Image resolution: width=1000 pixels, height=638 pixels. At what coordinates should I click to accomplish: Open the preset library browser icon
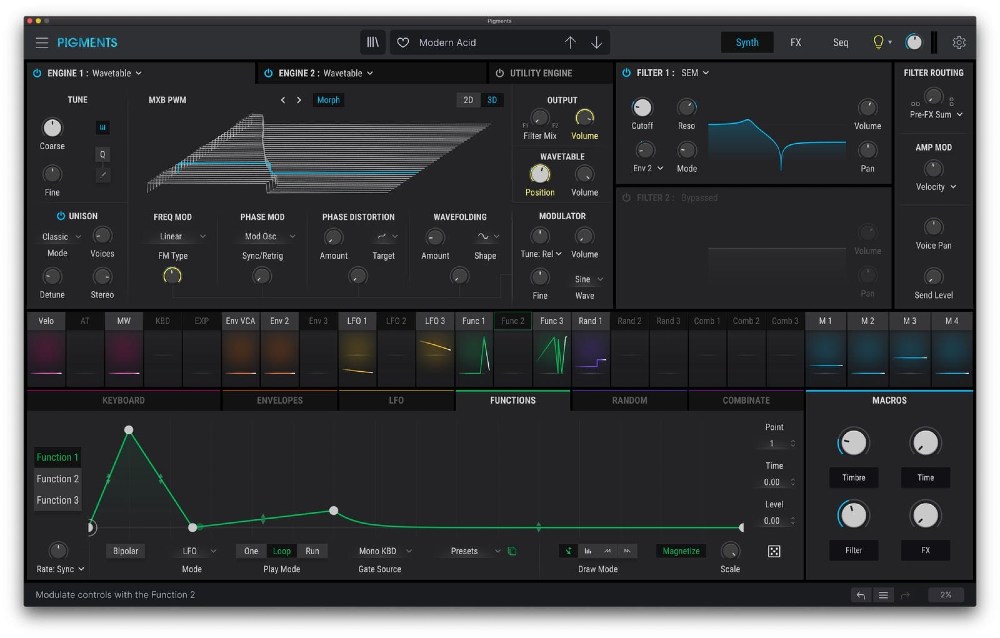point(373,43)
